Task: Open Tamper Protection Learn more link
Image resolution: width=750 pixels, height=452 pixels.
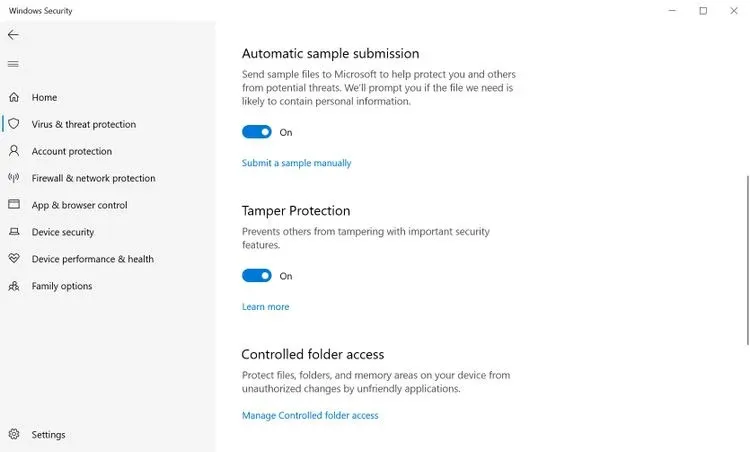Action: click(x=265, y=307)
